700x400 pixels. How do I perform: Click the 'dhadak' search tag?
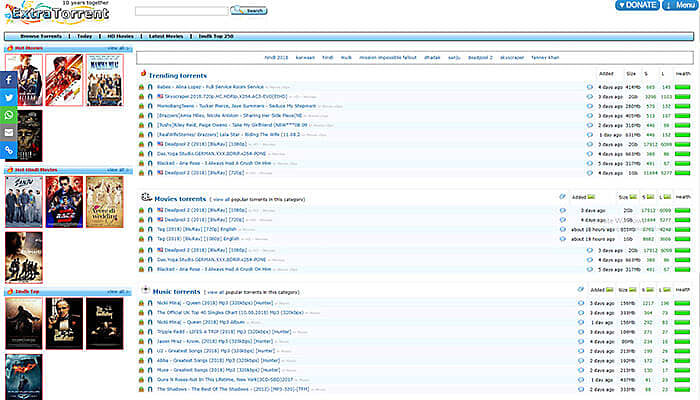[x=432, y=58]
